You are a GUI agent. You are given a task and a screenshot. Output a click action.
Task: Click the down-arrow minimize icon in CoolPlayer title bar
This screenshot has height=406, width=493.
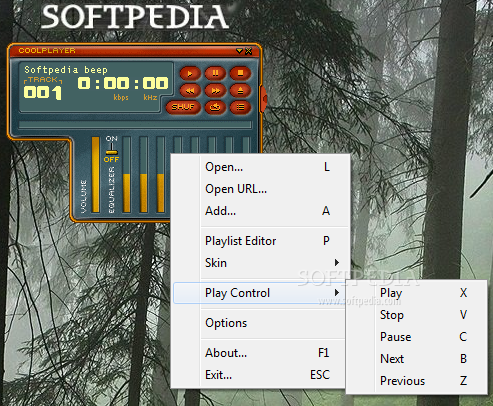(x=239, y=51)
